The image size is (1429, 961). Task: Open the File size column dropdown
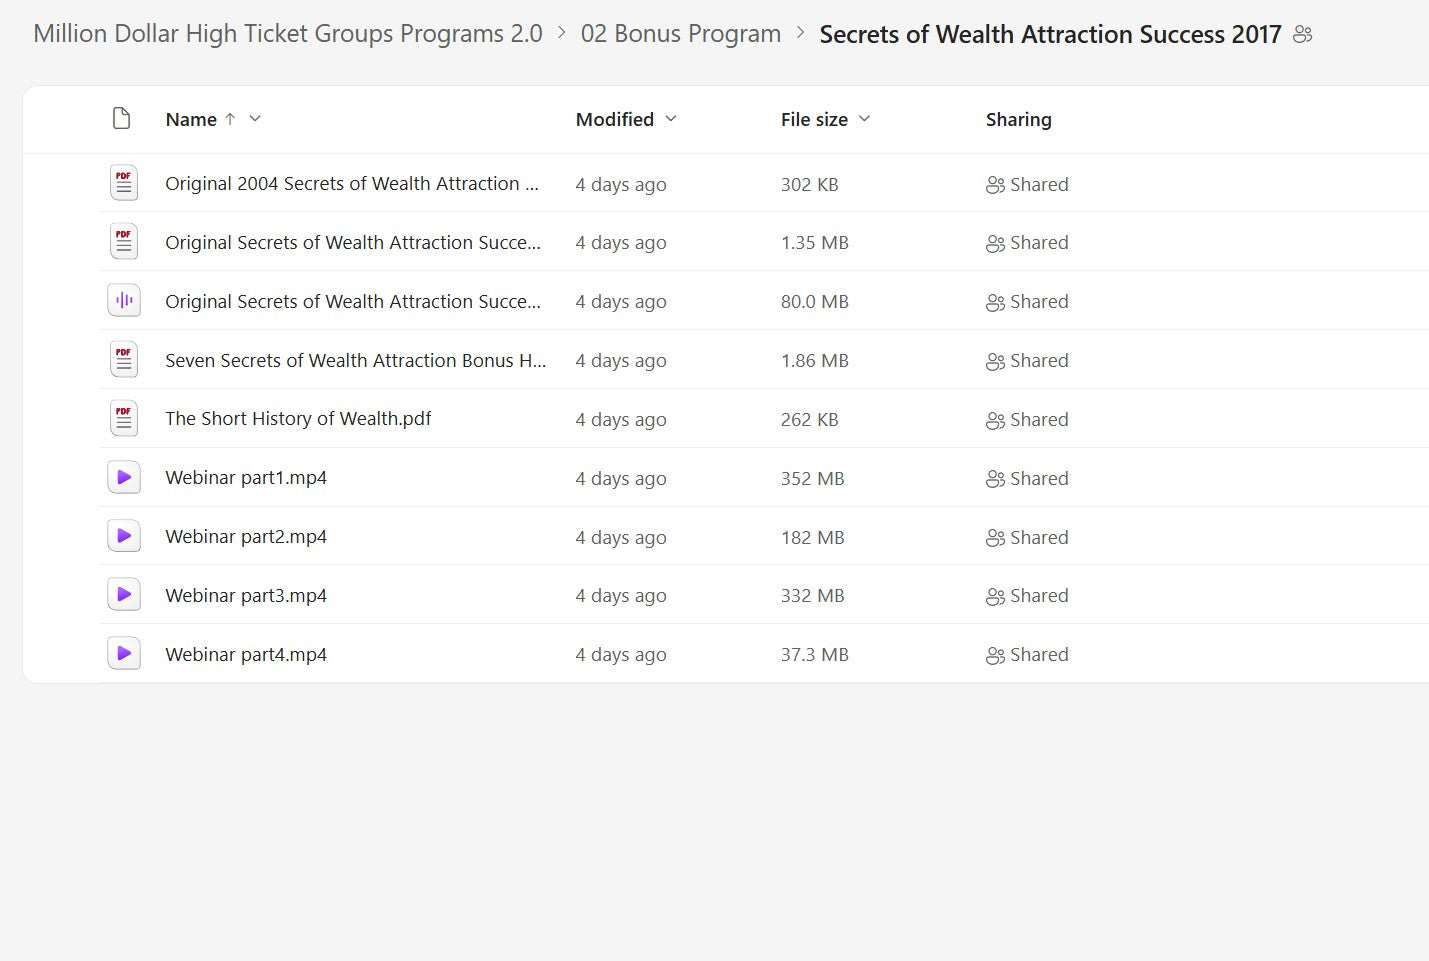(x=864, y=119)
